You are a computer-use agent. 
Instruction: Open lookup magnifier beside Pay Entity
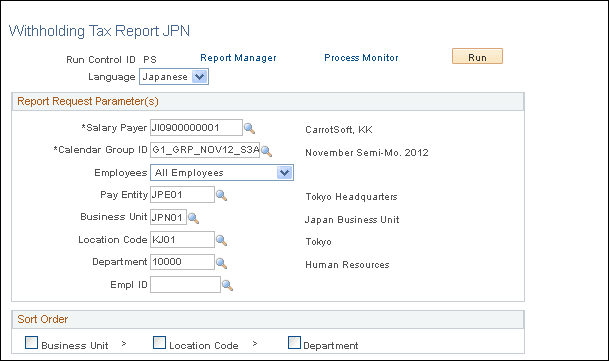tap(221, 195)
